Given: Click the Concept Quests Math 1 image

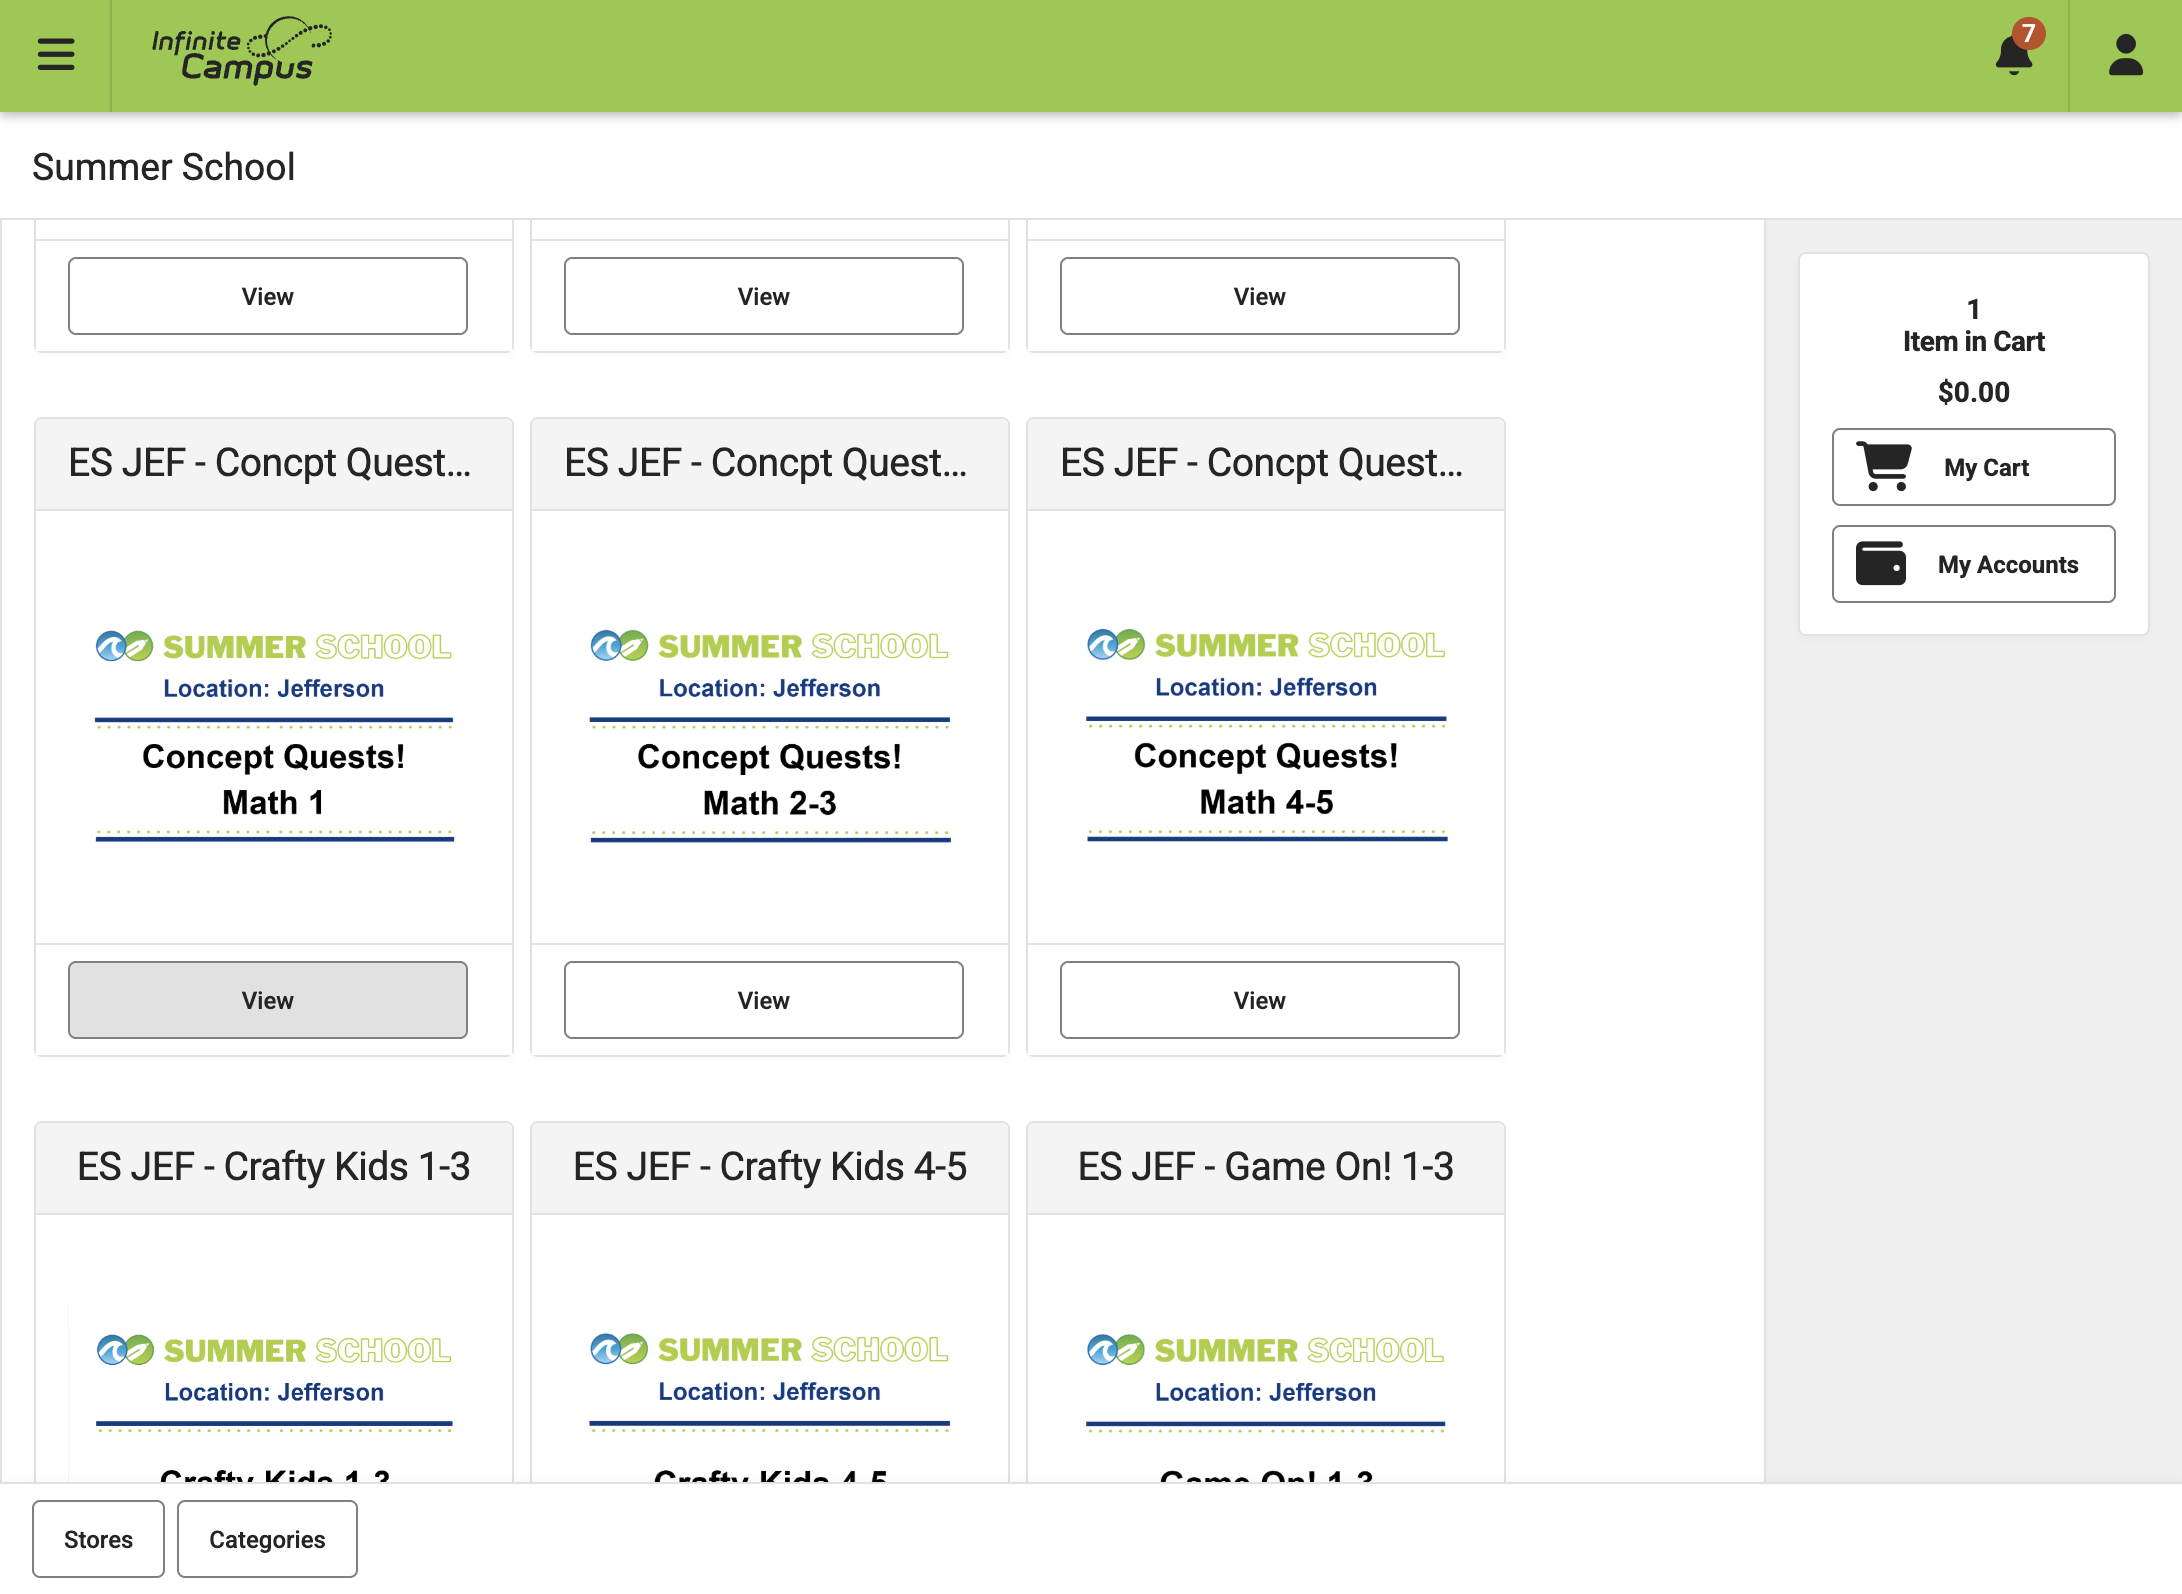Looking at the screenshot, I should (274, 735).
